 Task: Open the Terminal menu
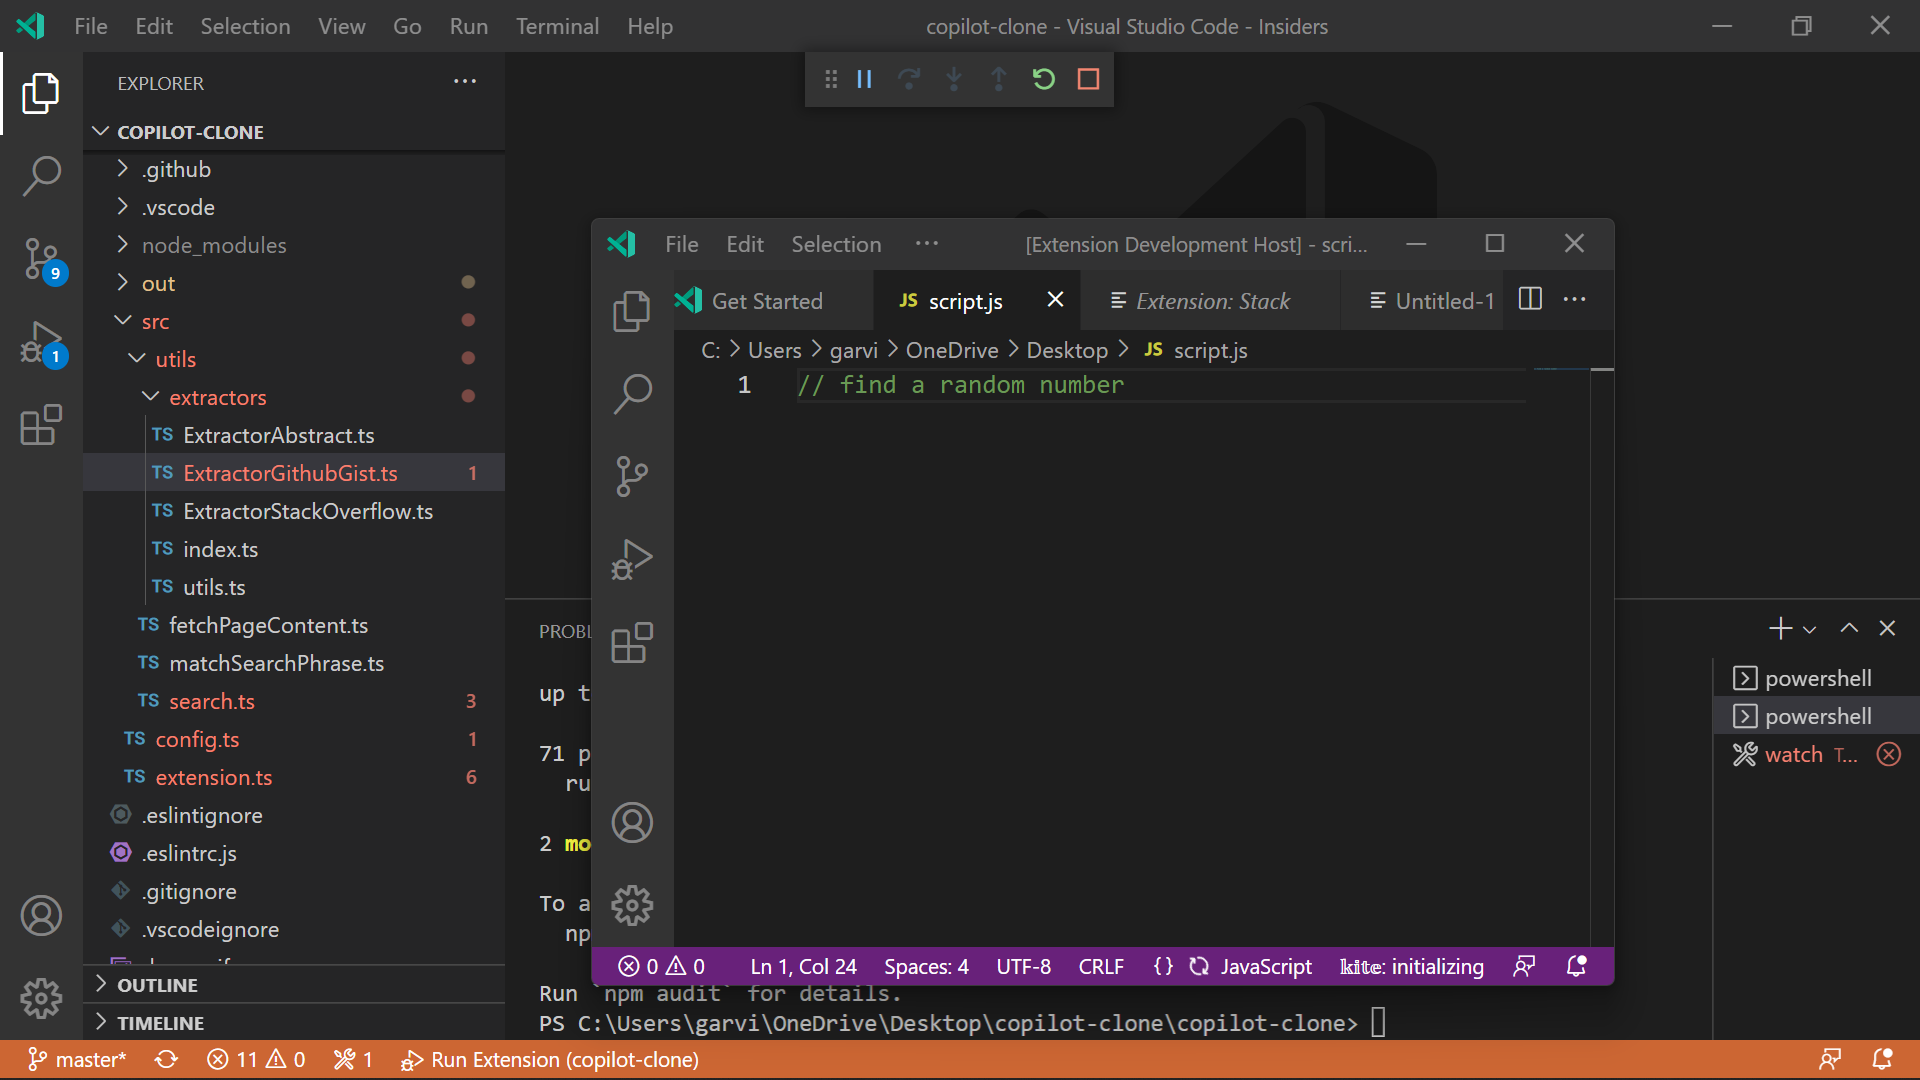pos(557,26)
